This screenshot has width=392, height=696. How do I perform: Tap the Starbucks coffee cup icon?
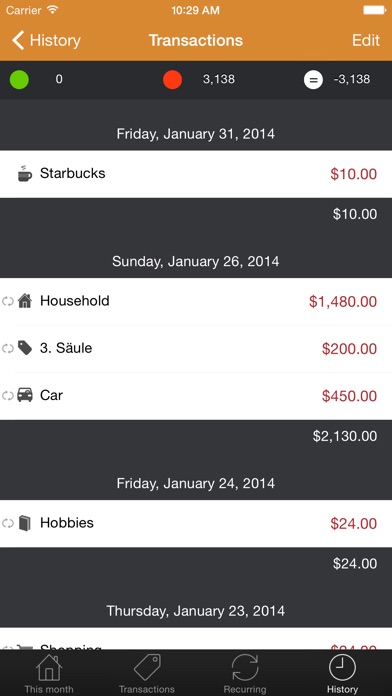pos(25,173)
